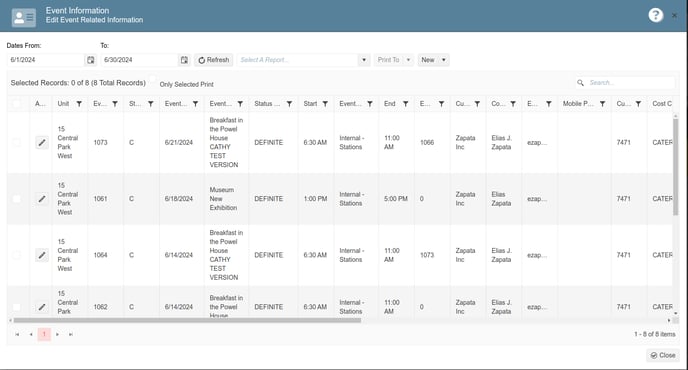Open filter for the Start column
Image resolution: width=688 pixels, height=370 pixels.
click(325, 104)
